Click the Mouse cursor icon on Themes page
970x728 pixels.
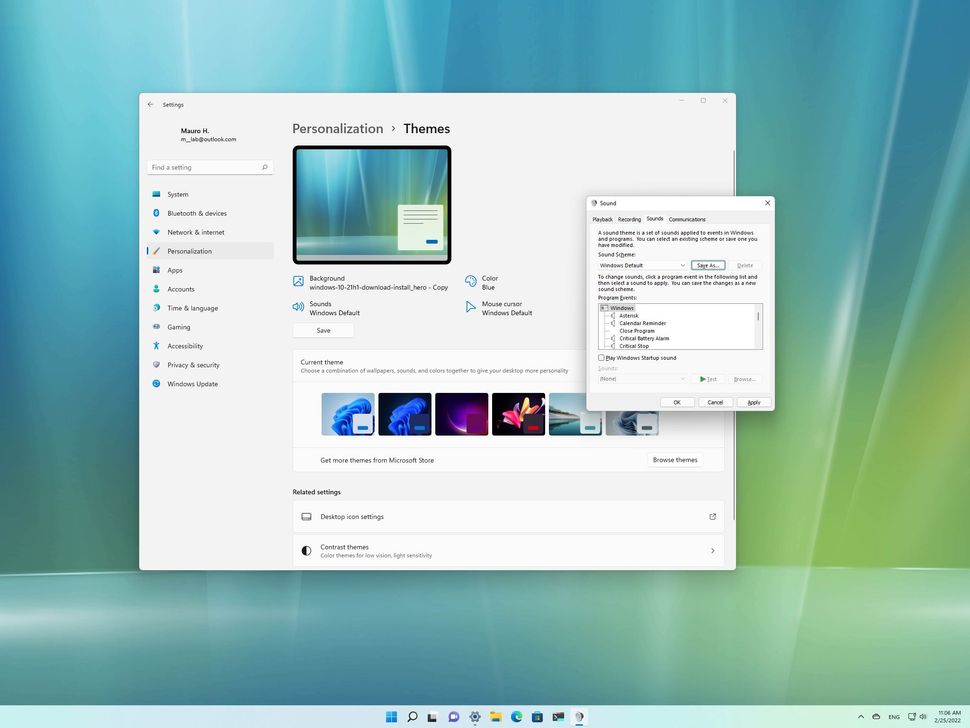470,308
